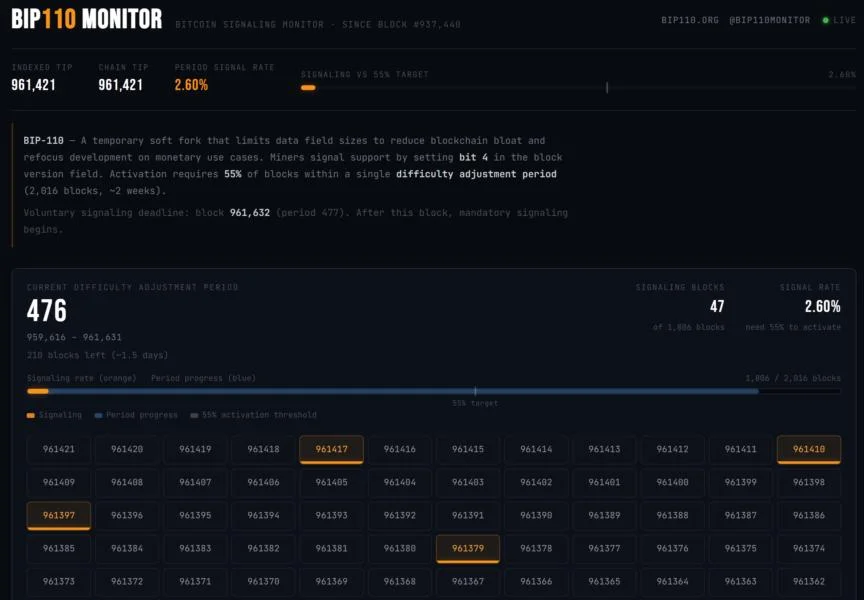
Task: Click block tile 961416
Action: click(x=399, y=450)
